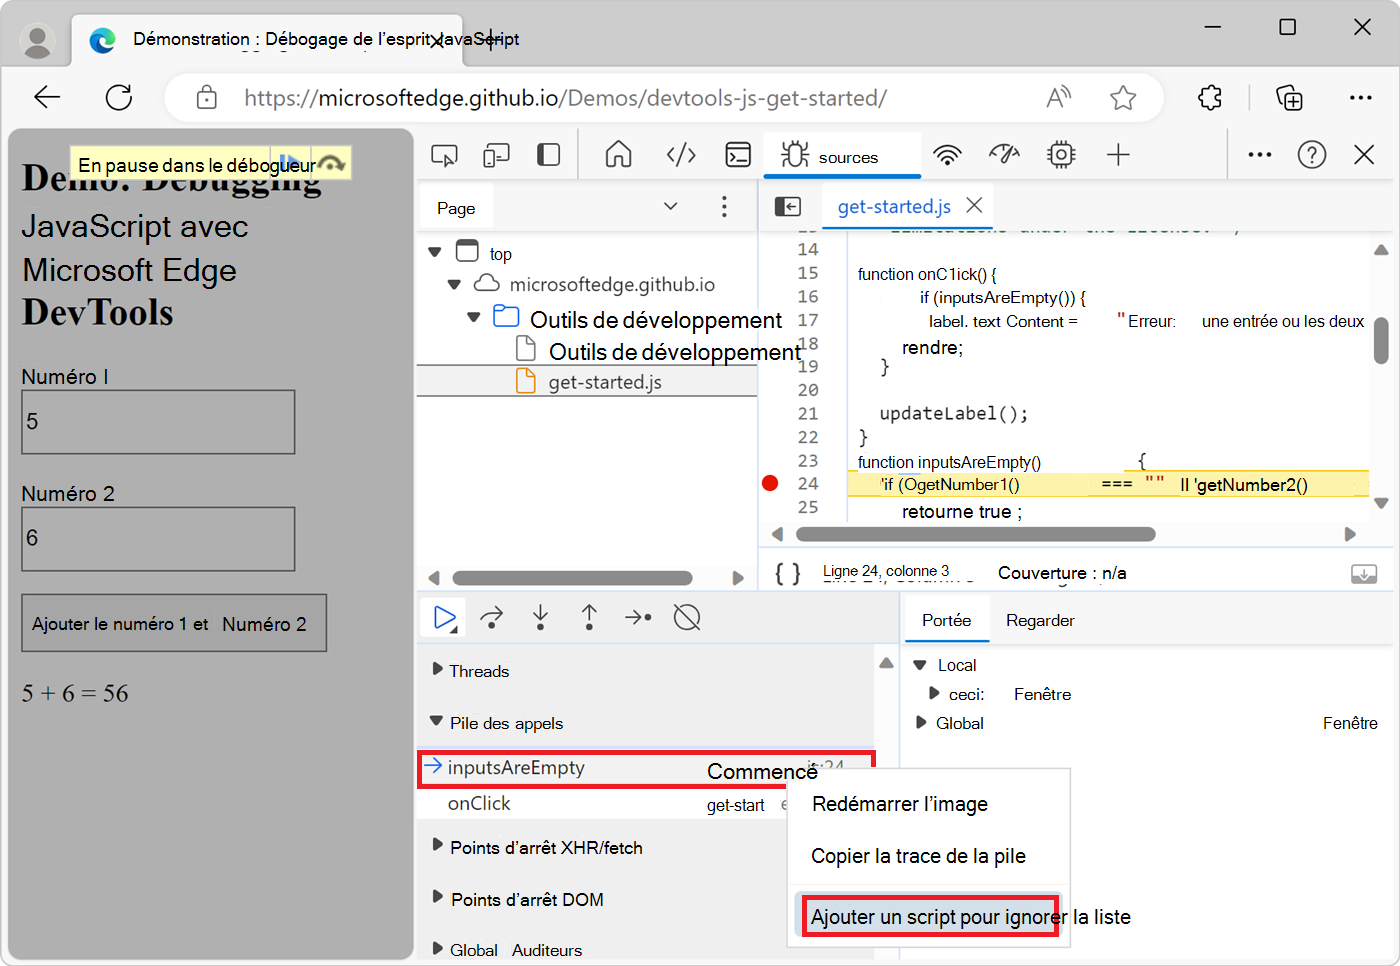
Task: Click the Step button in debugger toolbar
Action: pyautogui.click(x=638, y=618)
